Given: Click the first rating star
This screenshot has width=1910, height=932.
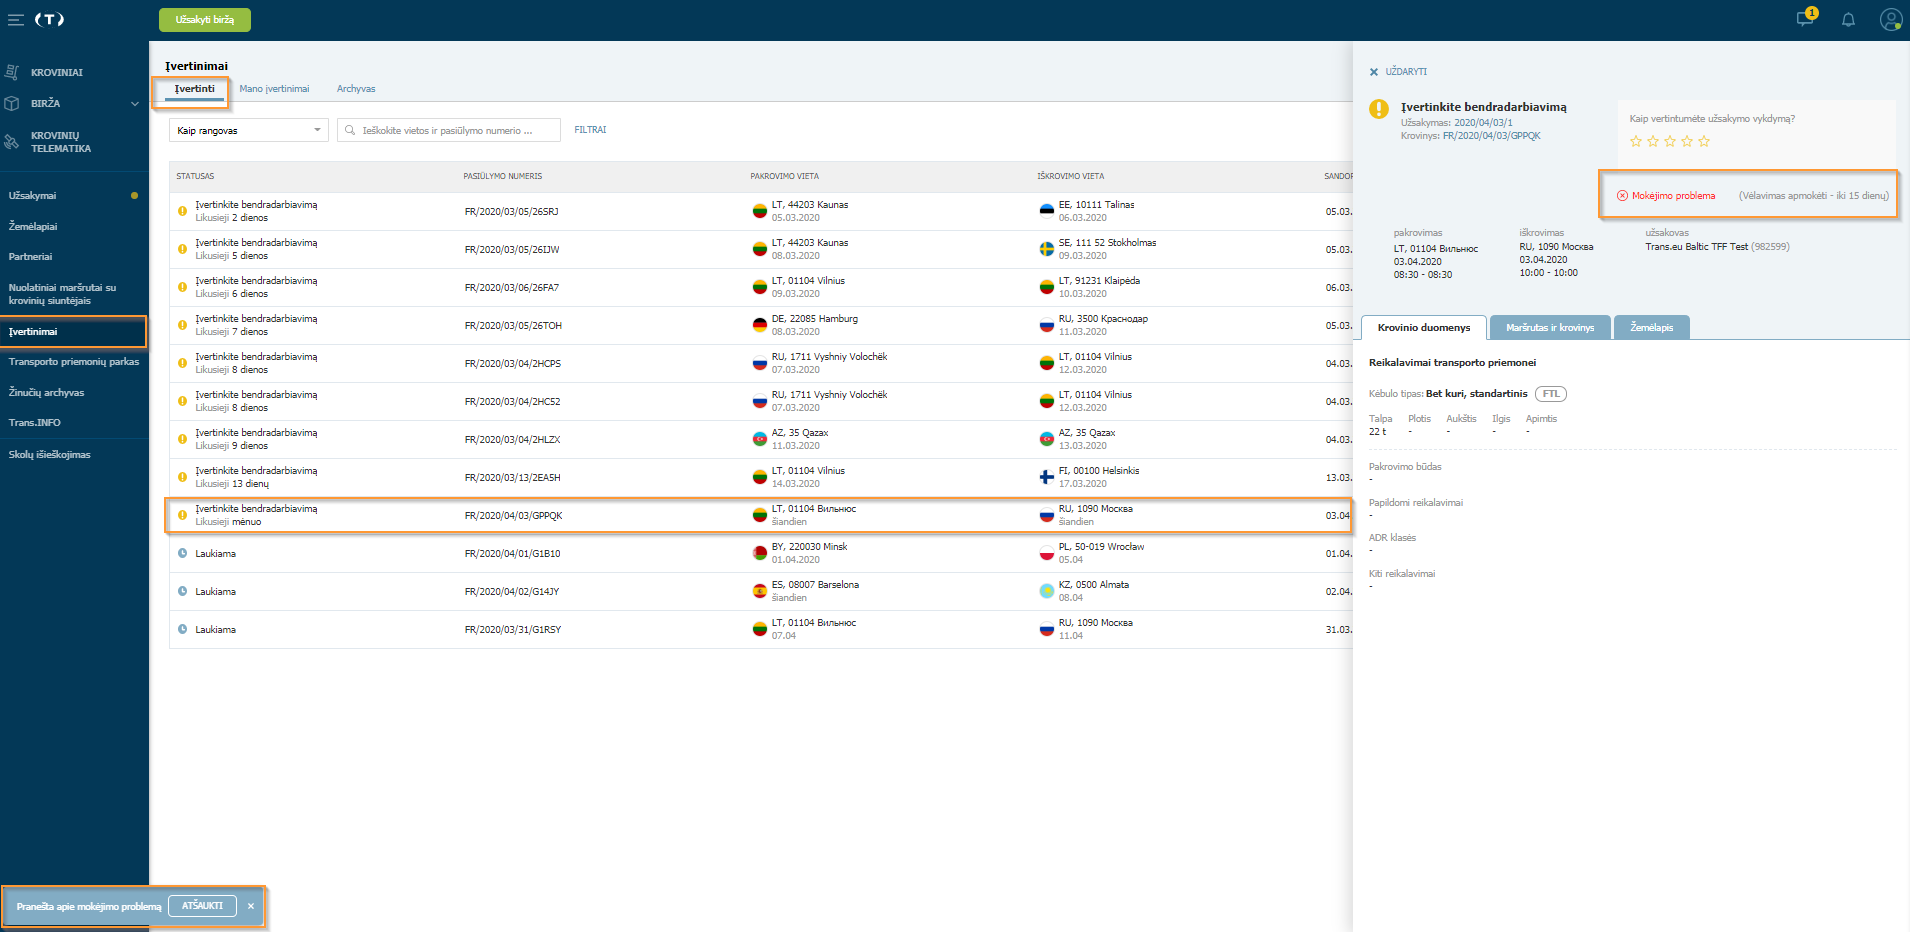Looking at the screenshot, I should click(x=1636, y=141).
